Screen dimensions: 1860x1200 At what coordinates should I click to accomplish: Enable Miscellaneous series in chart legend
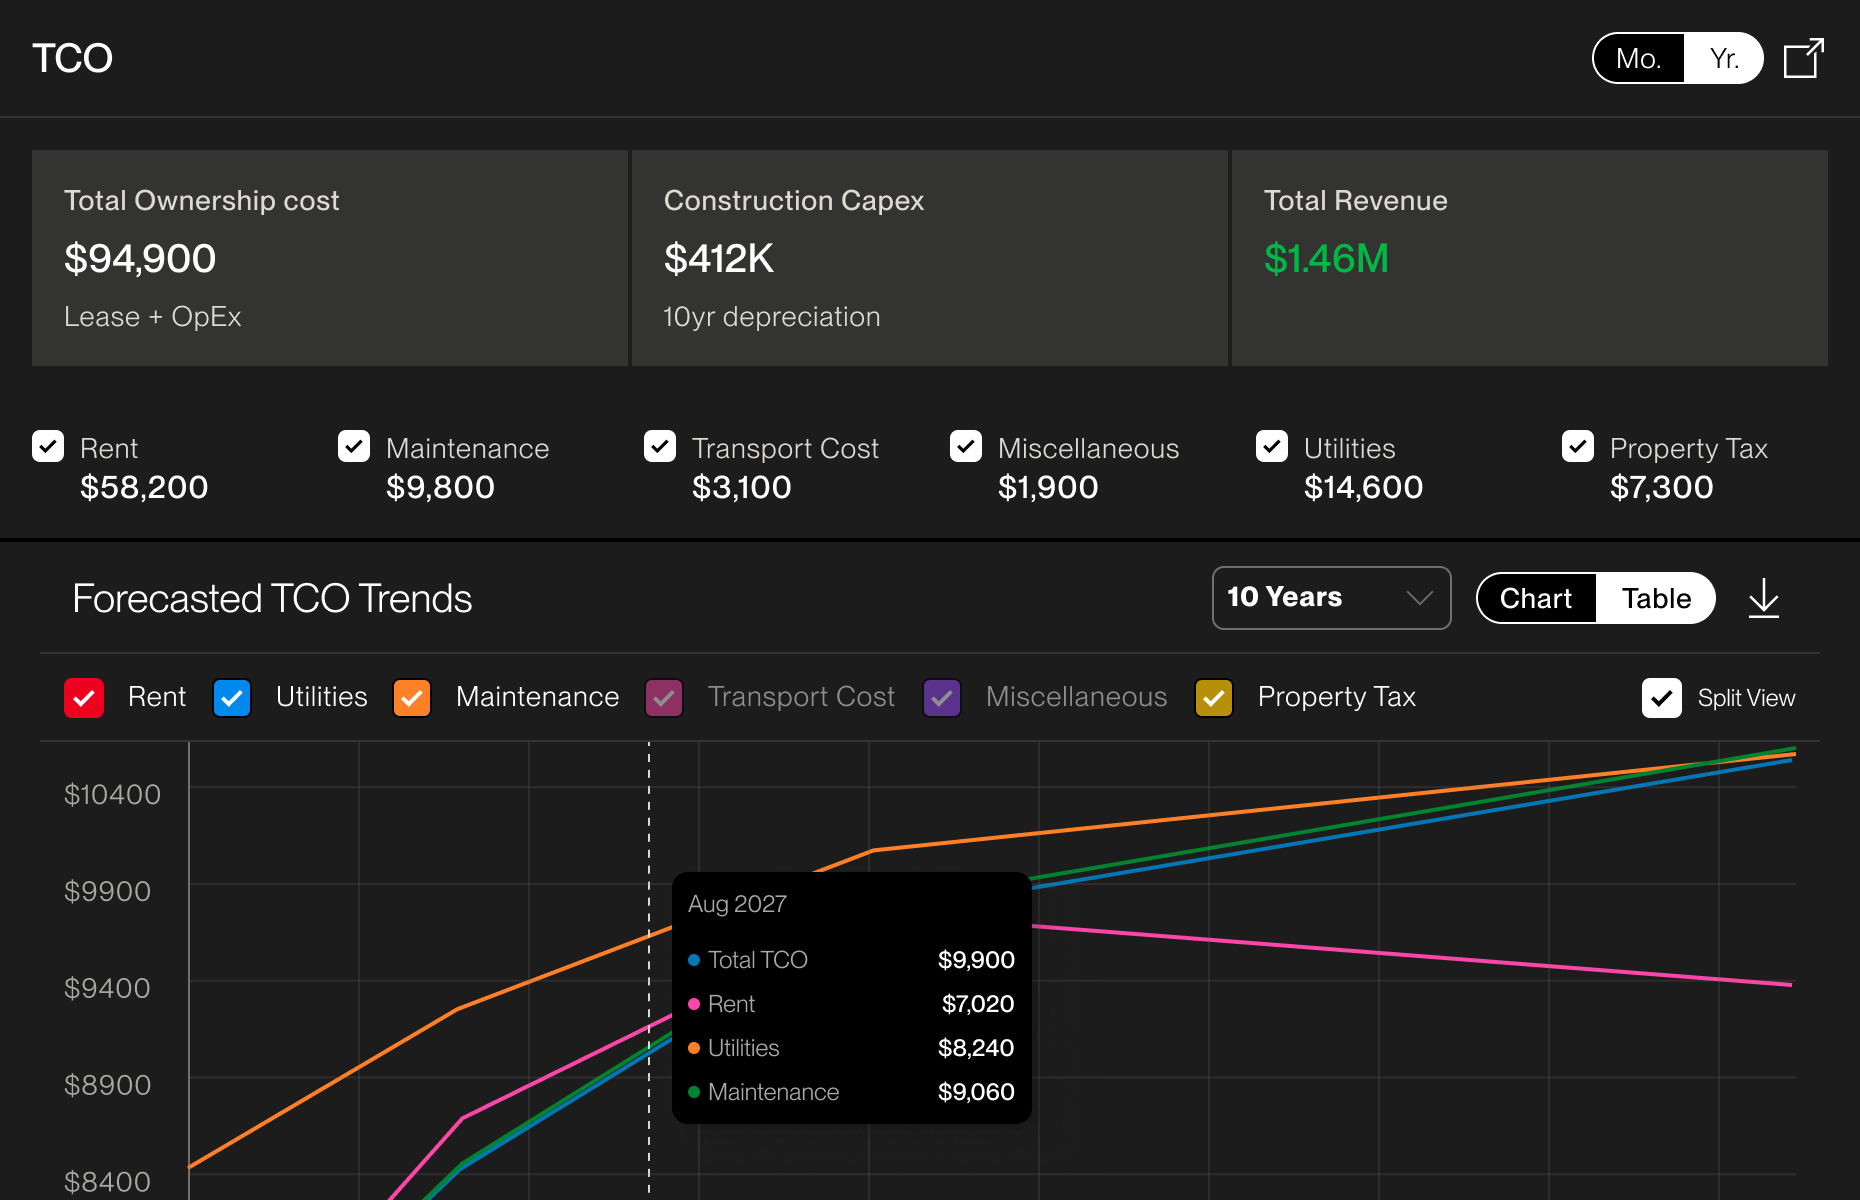(942, 698)
